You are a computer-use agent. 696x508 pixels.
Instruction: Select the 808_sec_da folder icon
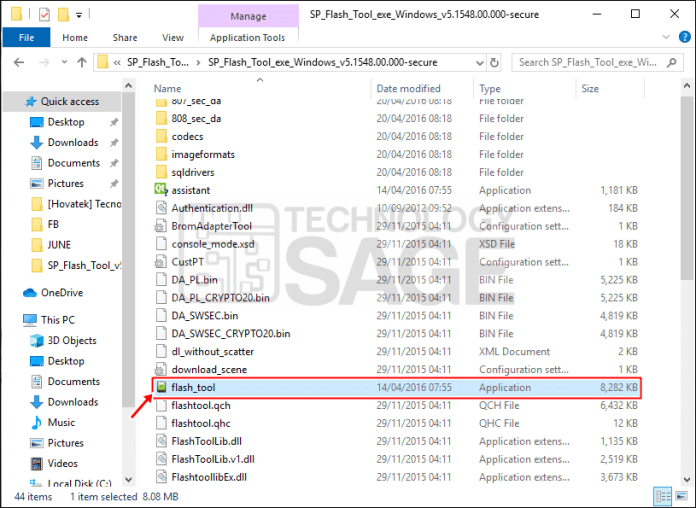[x=161, y=119]
